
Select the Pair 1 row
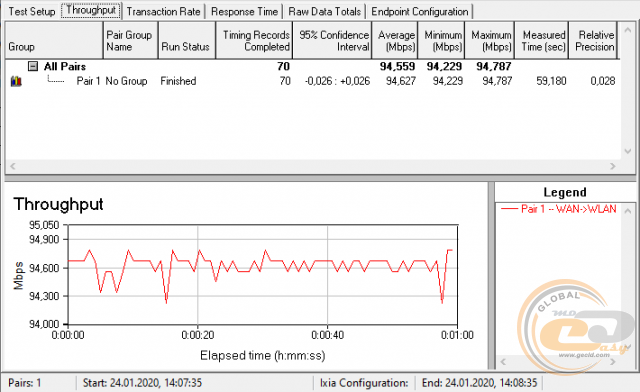[x=312, y=81]
